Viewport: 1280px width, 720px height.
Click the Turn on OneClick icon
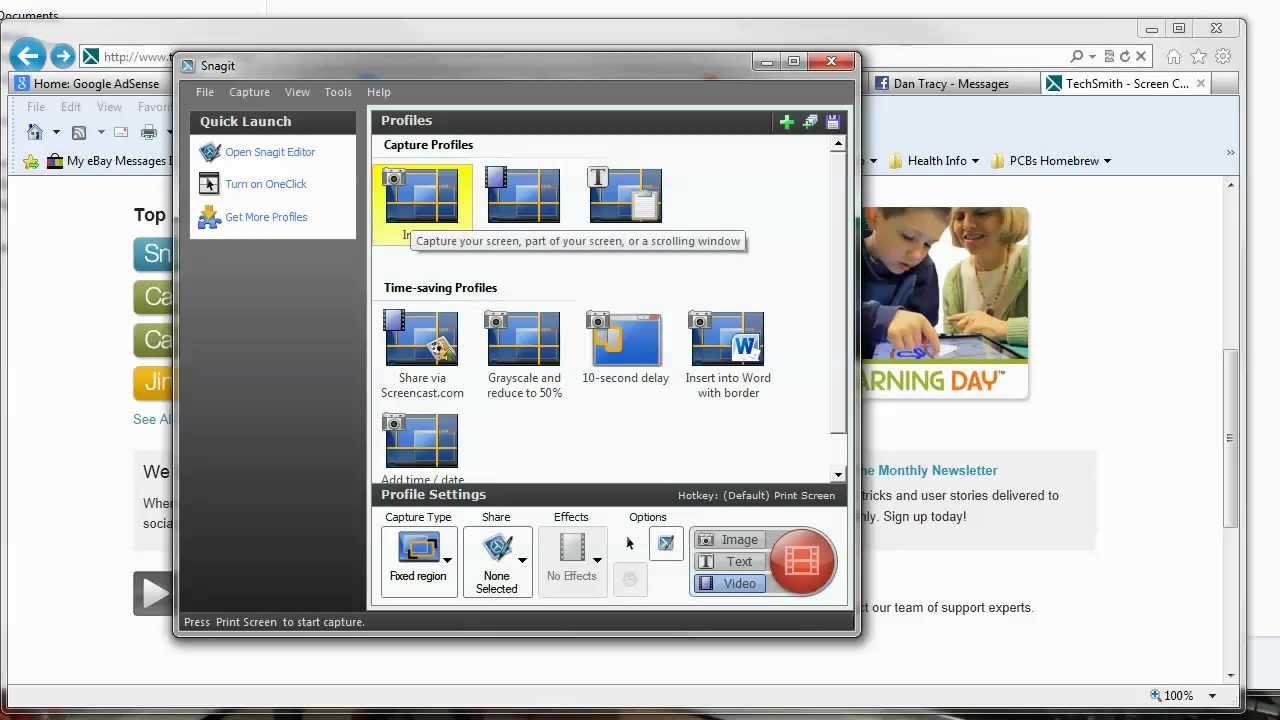click(x=209, y=184)
